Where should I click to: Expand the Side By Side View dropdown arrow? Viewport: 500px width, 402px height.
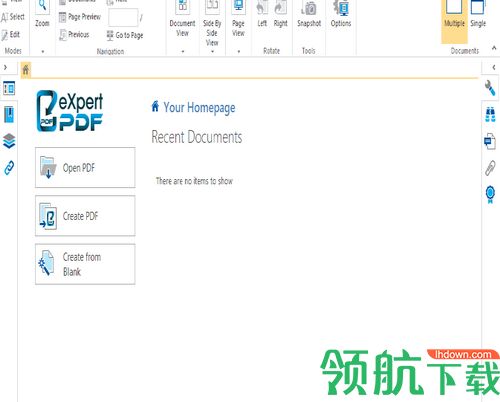(x=212, y=52)
